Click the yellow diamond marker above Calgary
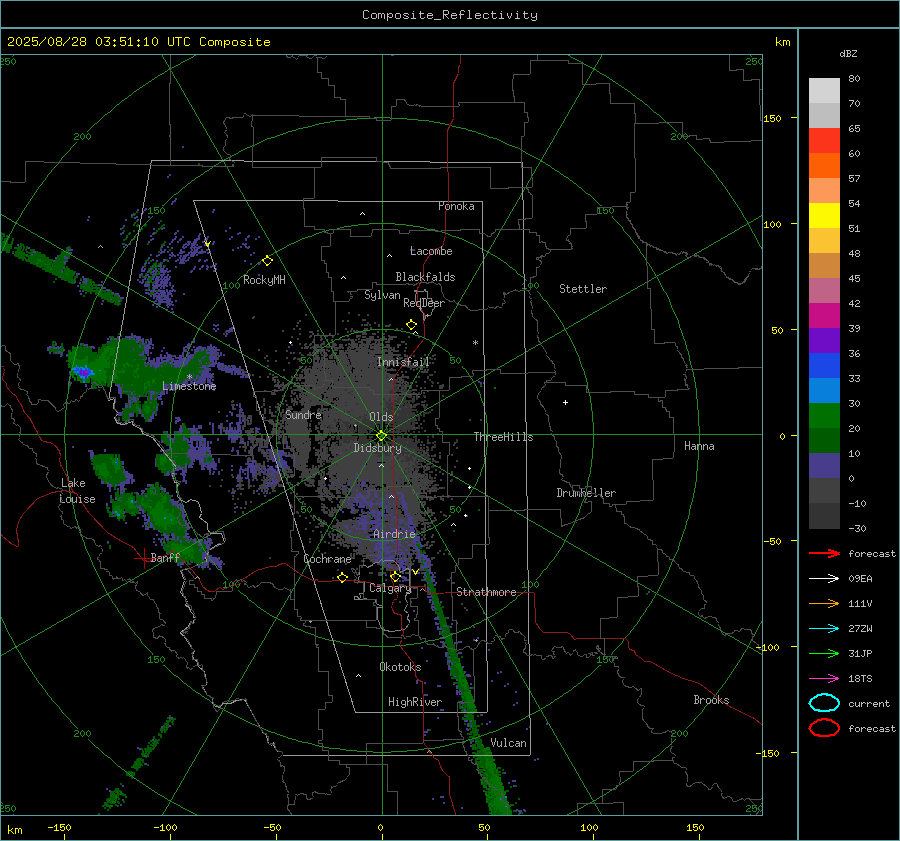The width and height of the screenshot is (900, 841). pos(395,576)
